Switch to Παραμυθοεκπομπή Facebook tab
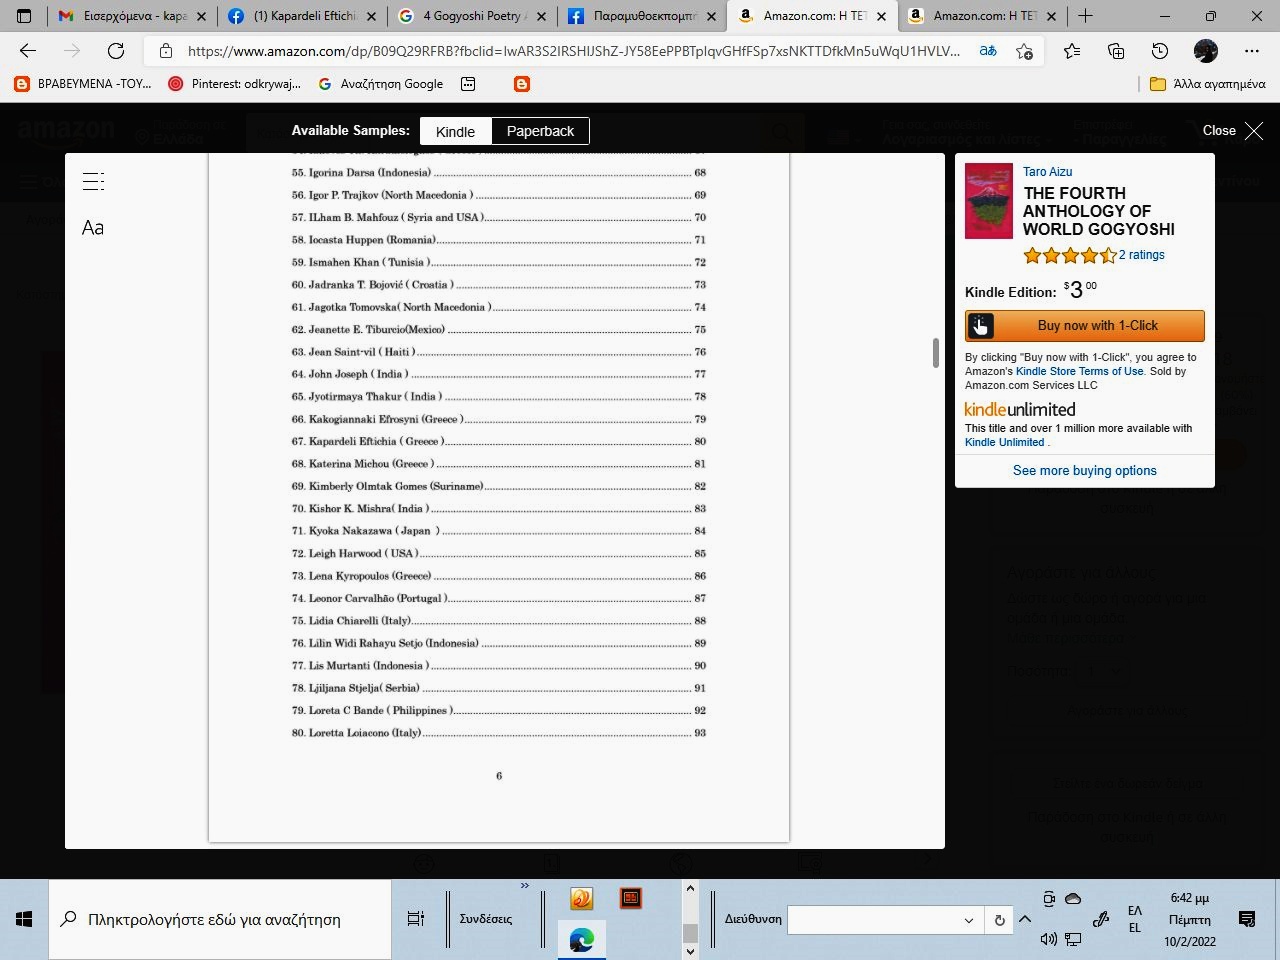This screenshot has height=960, width=1280. pyautogui.click(x=642, y=16)
